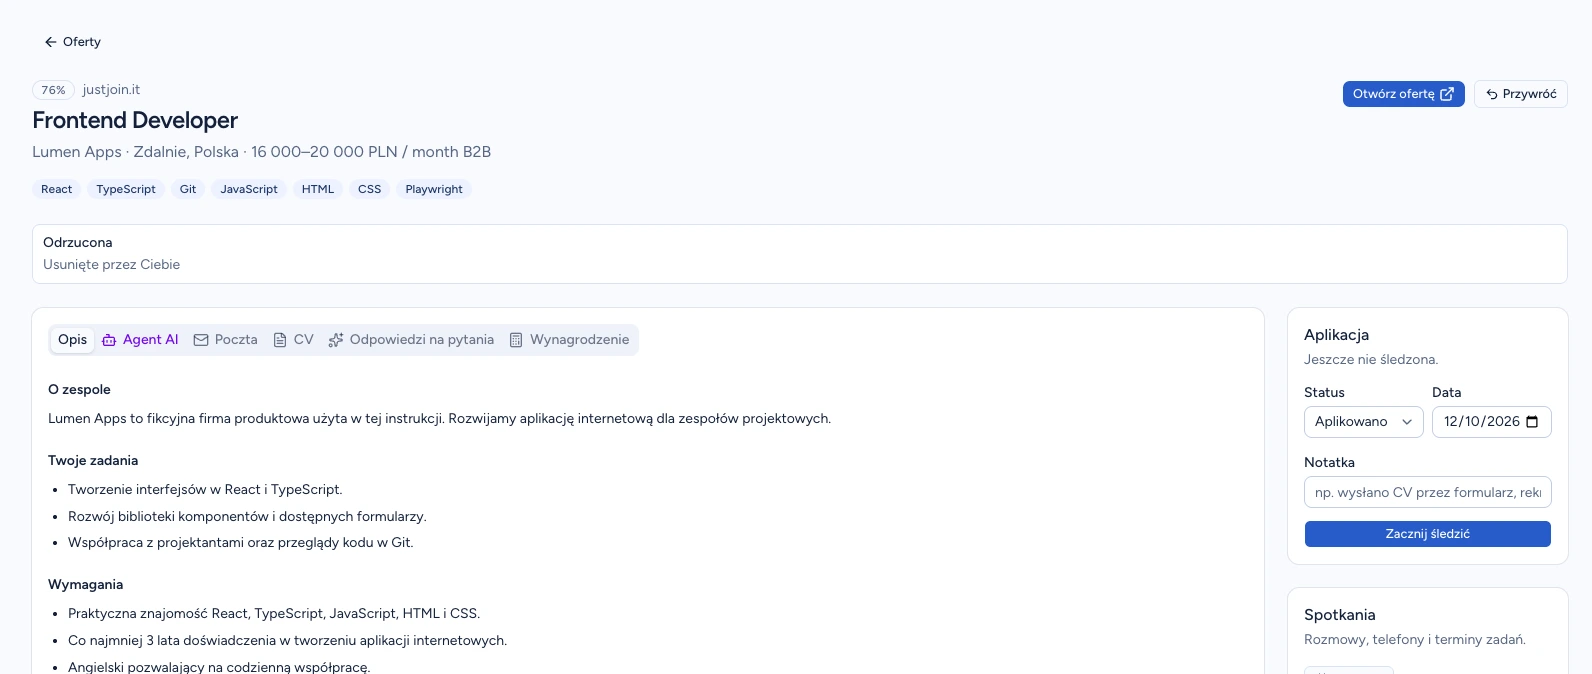Open the Status dropdown showing Aplikowano

point(1363,422)
